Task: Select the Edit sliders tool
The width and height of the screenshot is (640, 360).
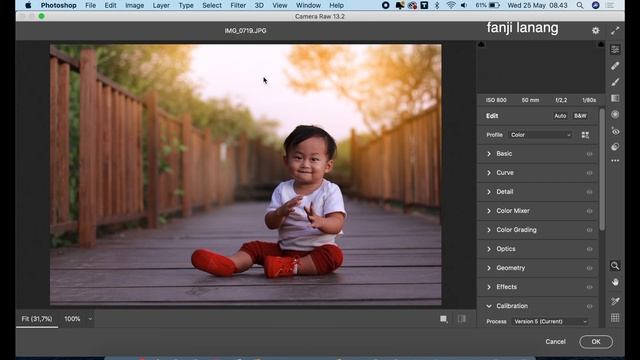Action: [615, 49]
